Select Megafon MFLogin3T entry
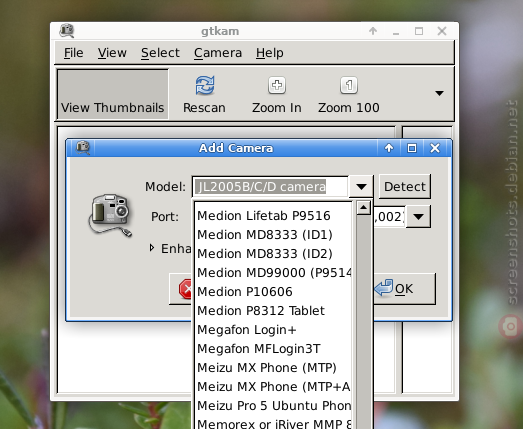This screenshot has height=429, width=523. pos(273,349)
